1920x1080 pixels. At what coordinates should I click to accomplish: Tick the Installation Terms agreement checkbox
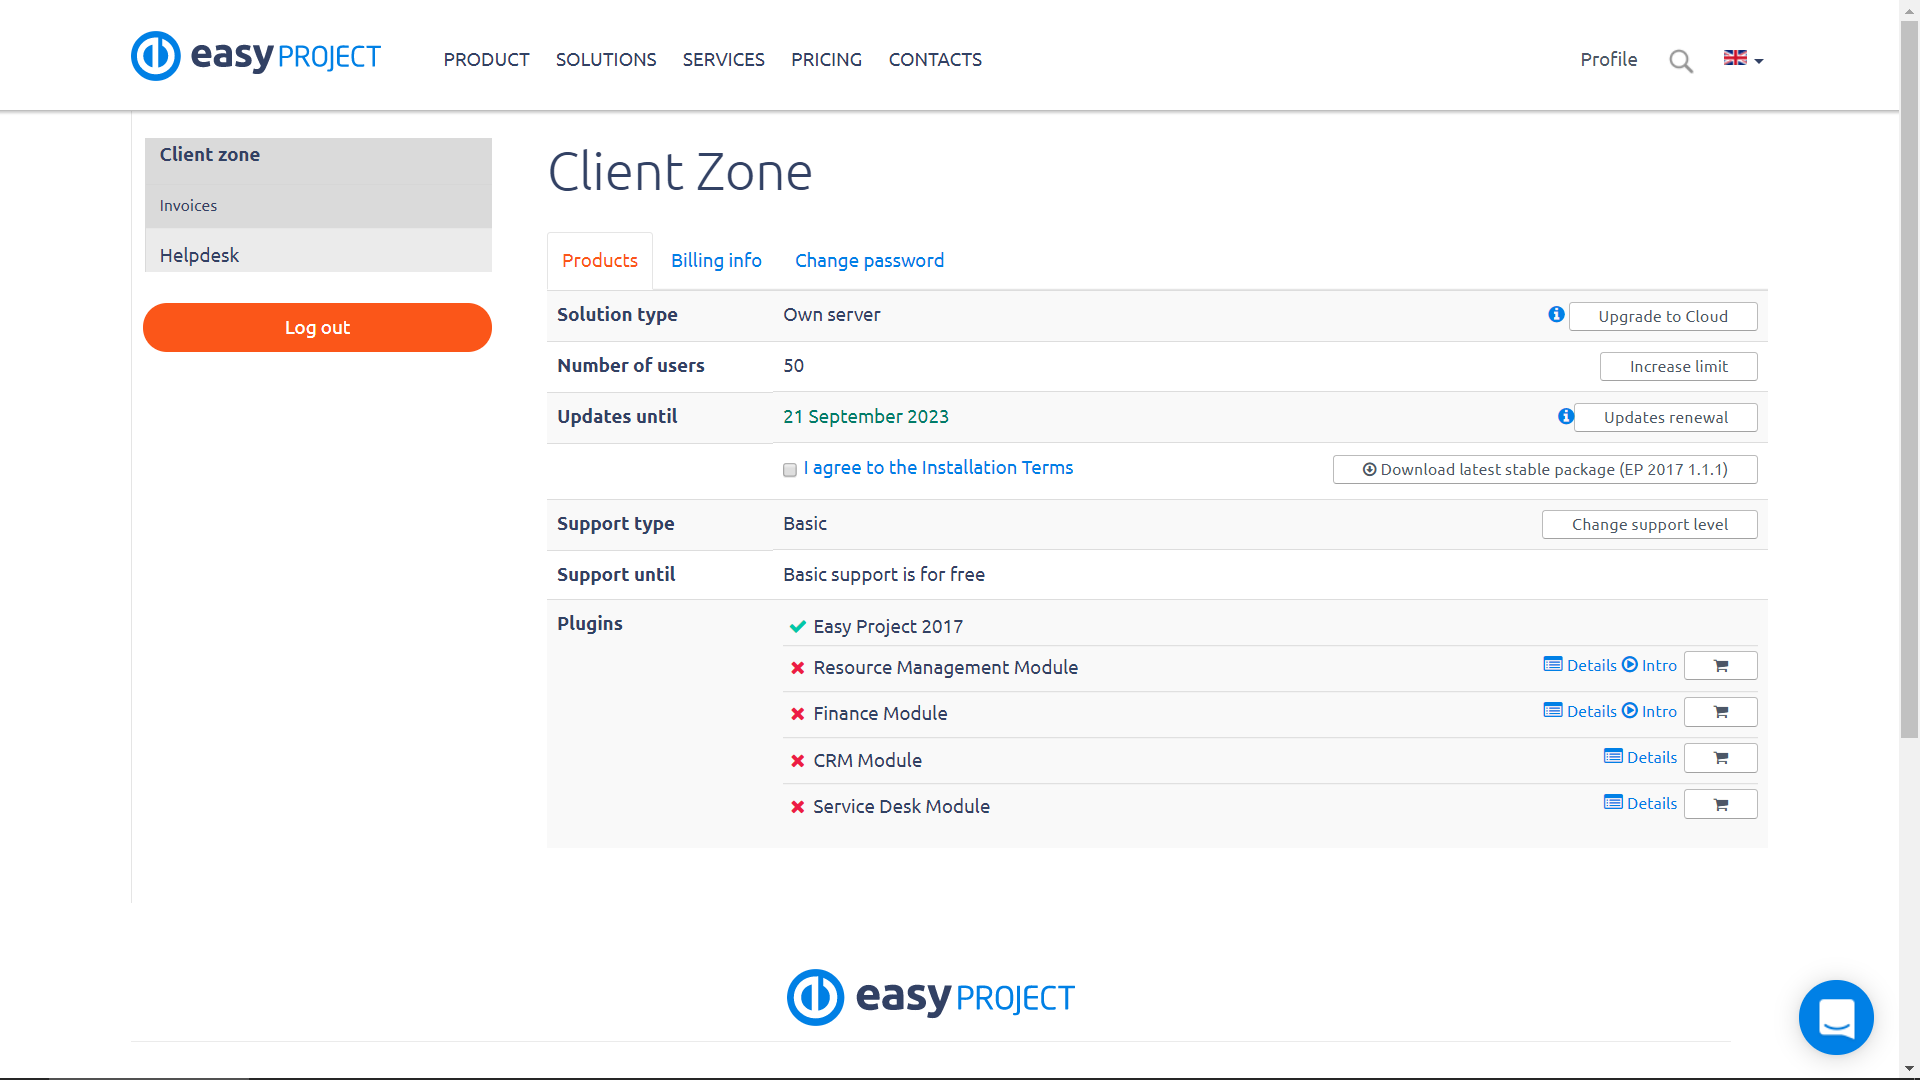790,470
